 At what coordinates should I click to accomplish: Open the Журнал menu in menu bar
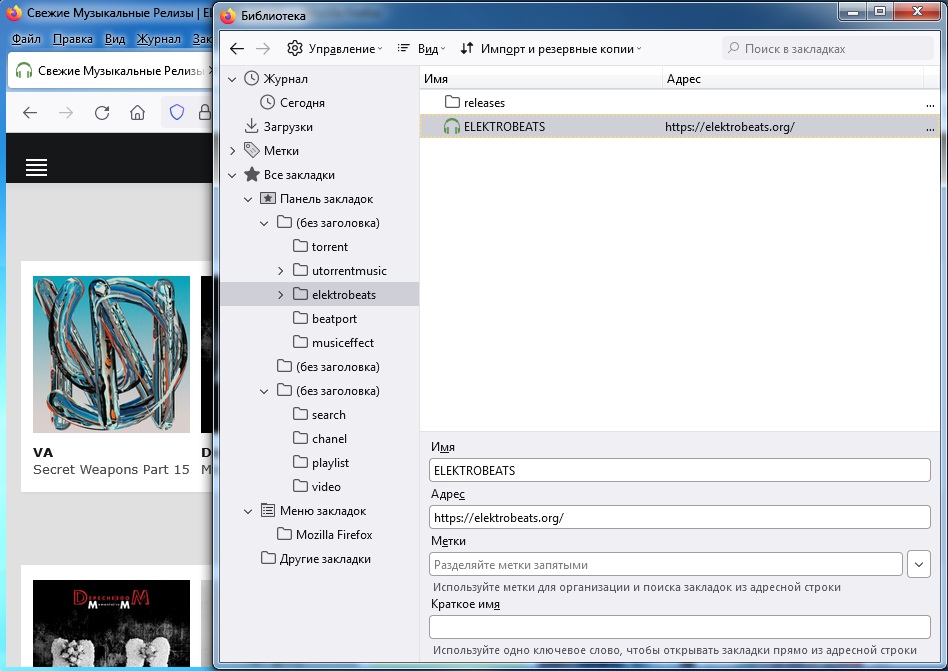(158, 39)
